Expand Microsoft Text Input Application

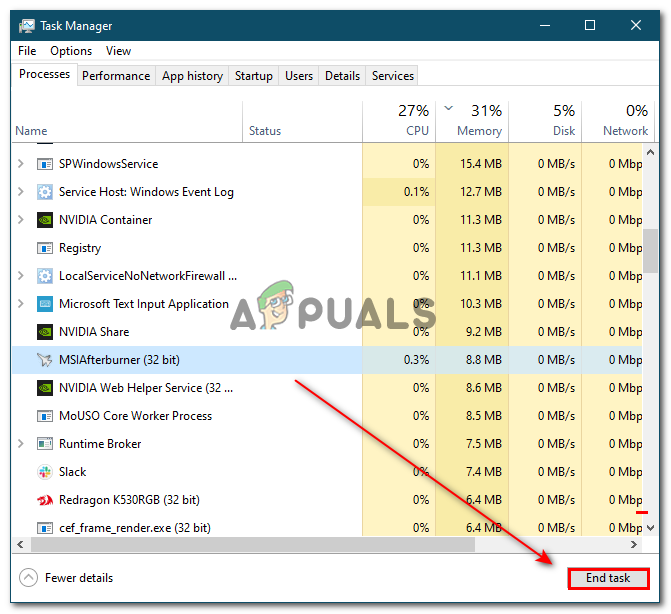[21, 304]
